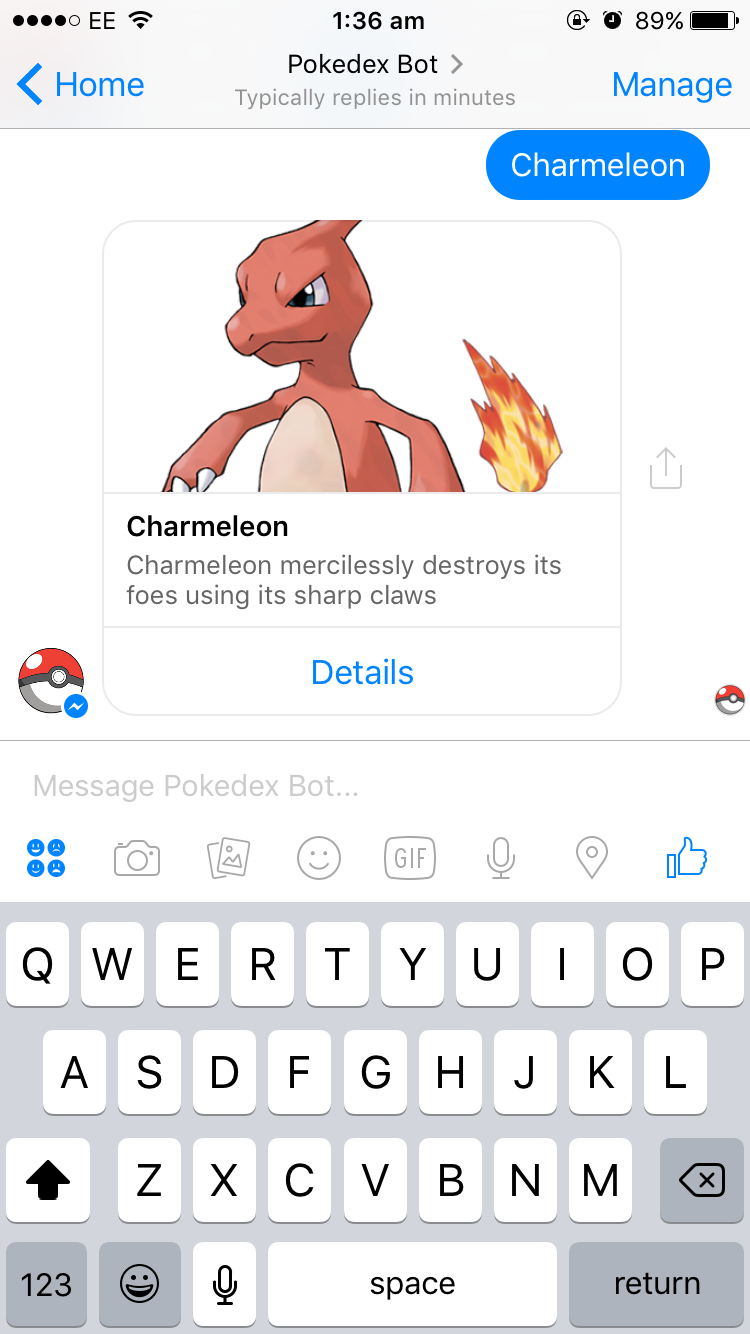Switch keyboard to 123 numbers
This screenshot has width=750, height=1334.
[46, 1284]
